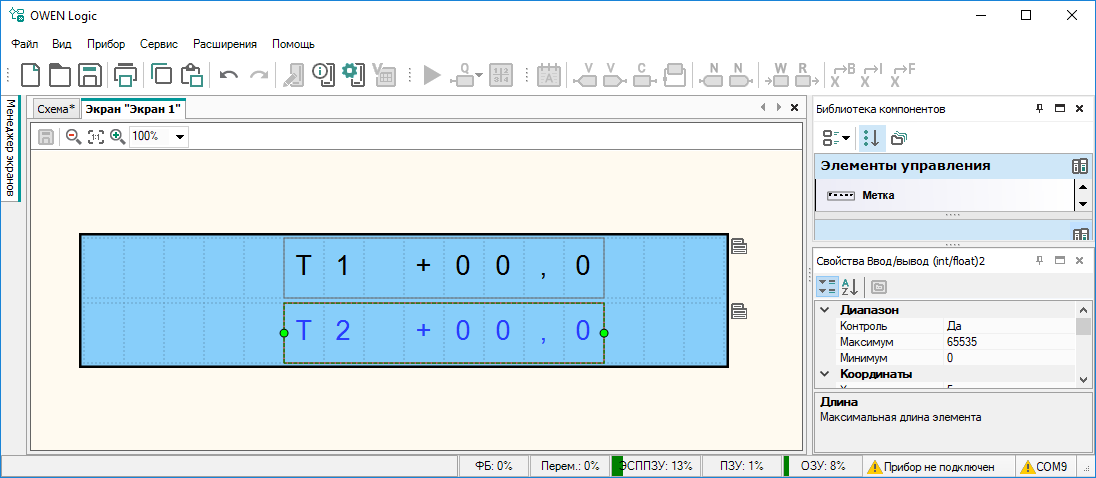Viewport: 1096px width, 478px height.
Task: Zoom in on the screen editor
Action: (x=117, y=136)
